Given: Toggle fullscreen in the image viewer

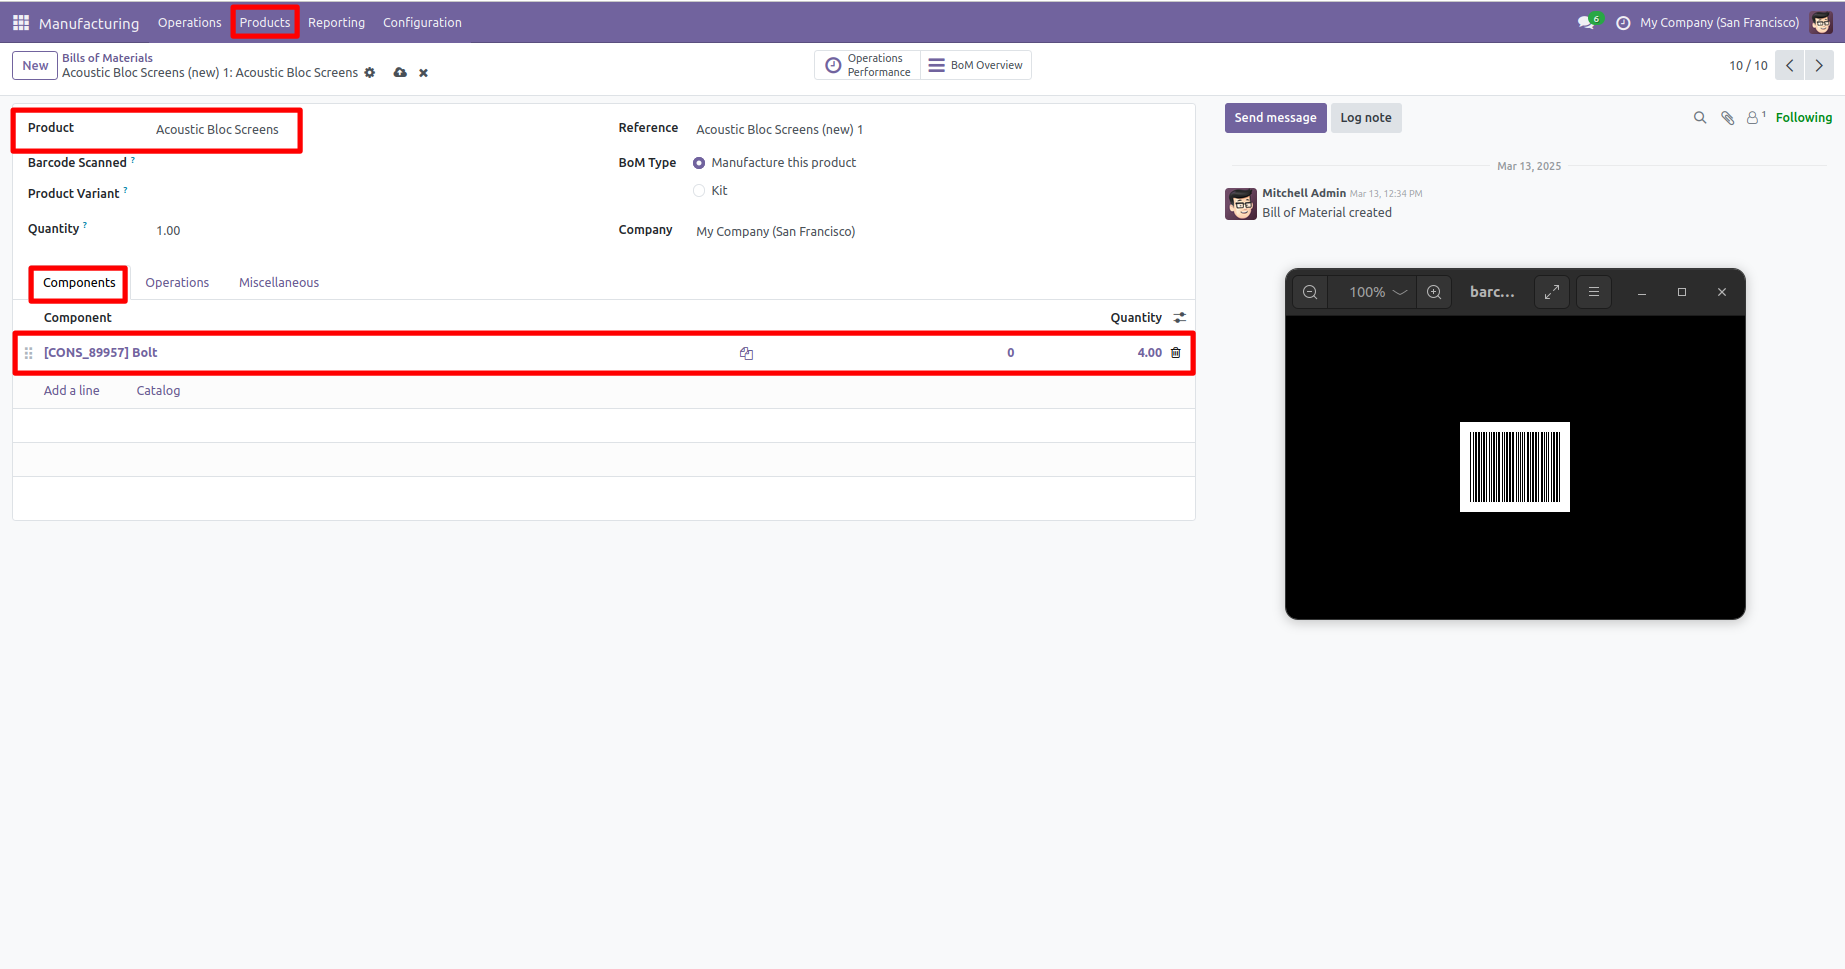Looking at the screenshot, I should 1552,292.
